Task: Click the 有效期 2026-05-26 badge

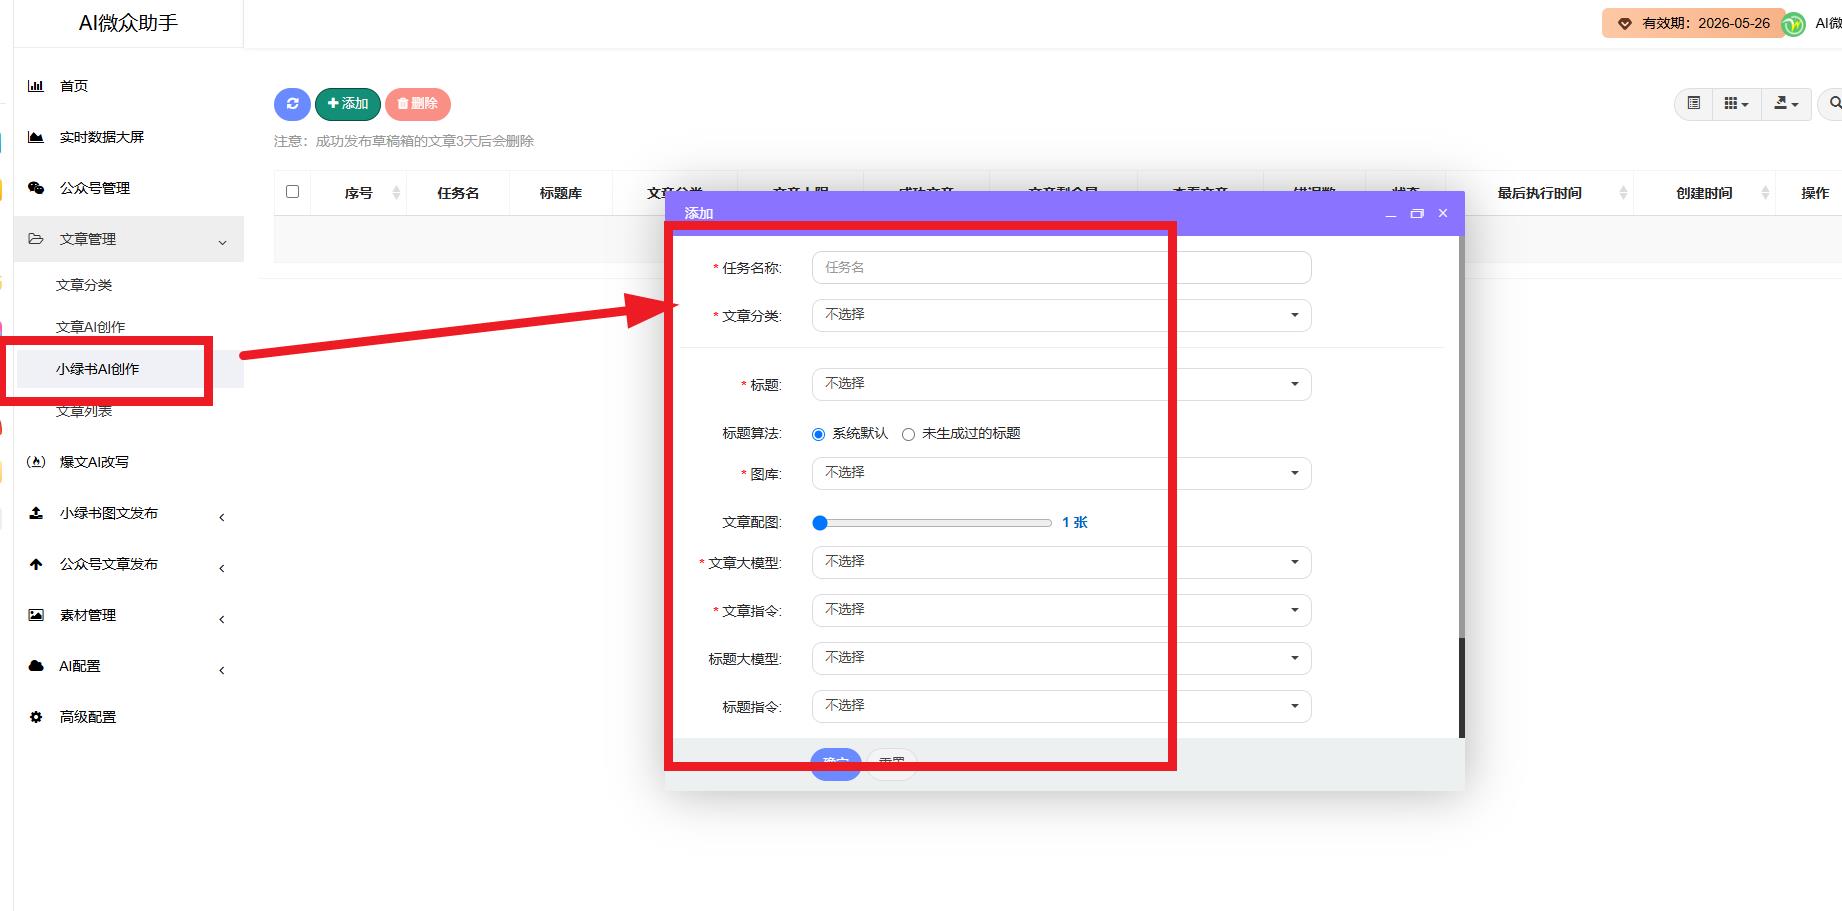Action: tap(1694, 23)
